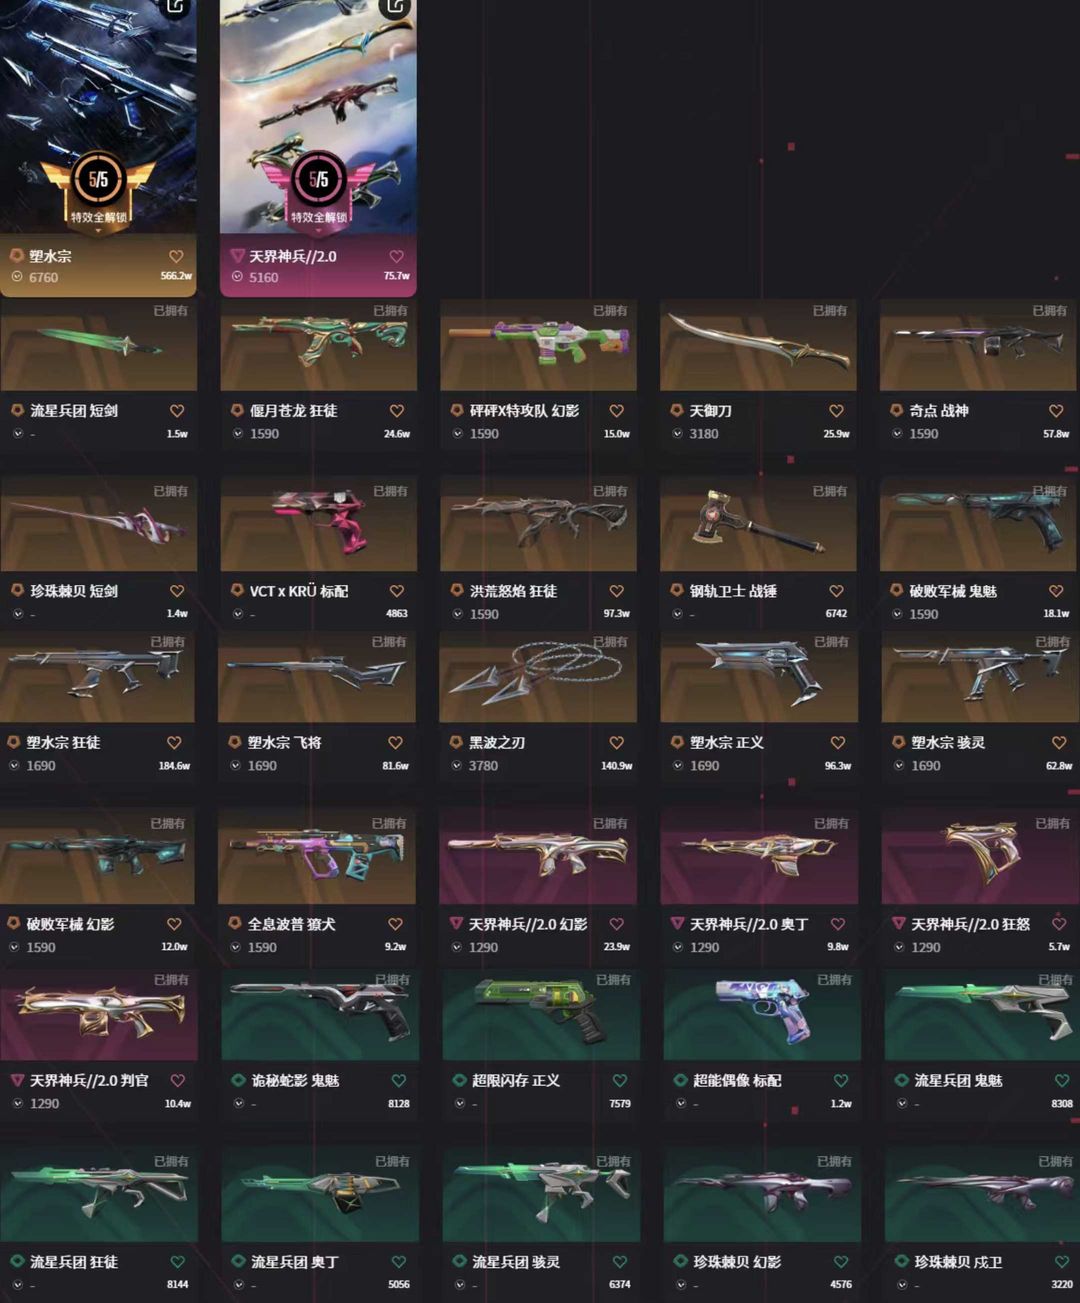Image resolution: width=1080 pixels, height=1303 pixels.
Task: Click the pink triangle tier icon beside 天界神兵//2.0 幻影
Action: coord(456,924)
